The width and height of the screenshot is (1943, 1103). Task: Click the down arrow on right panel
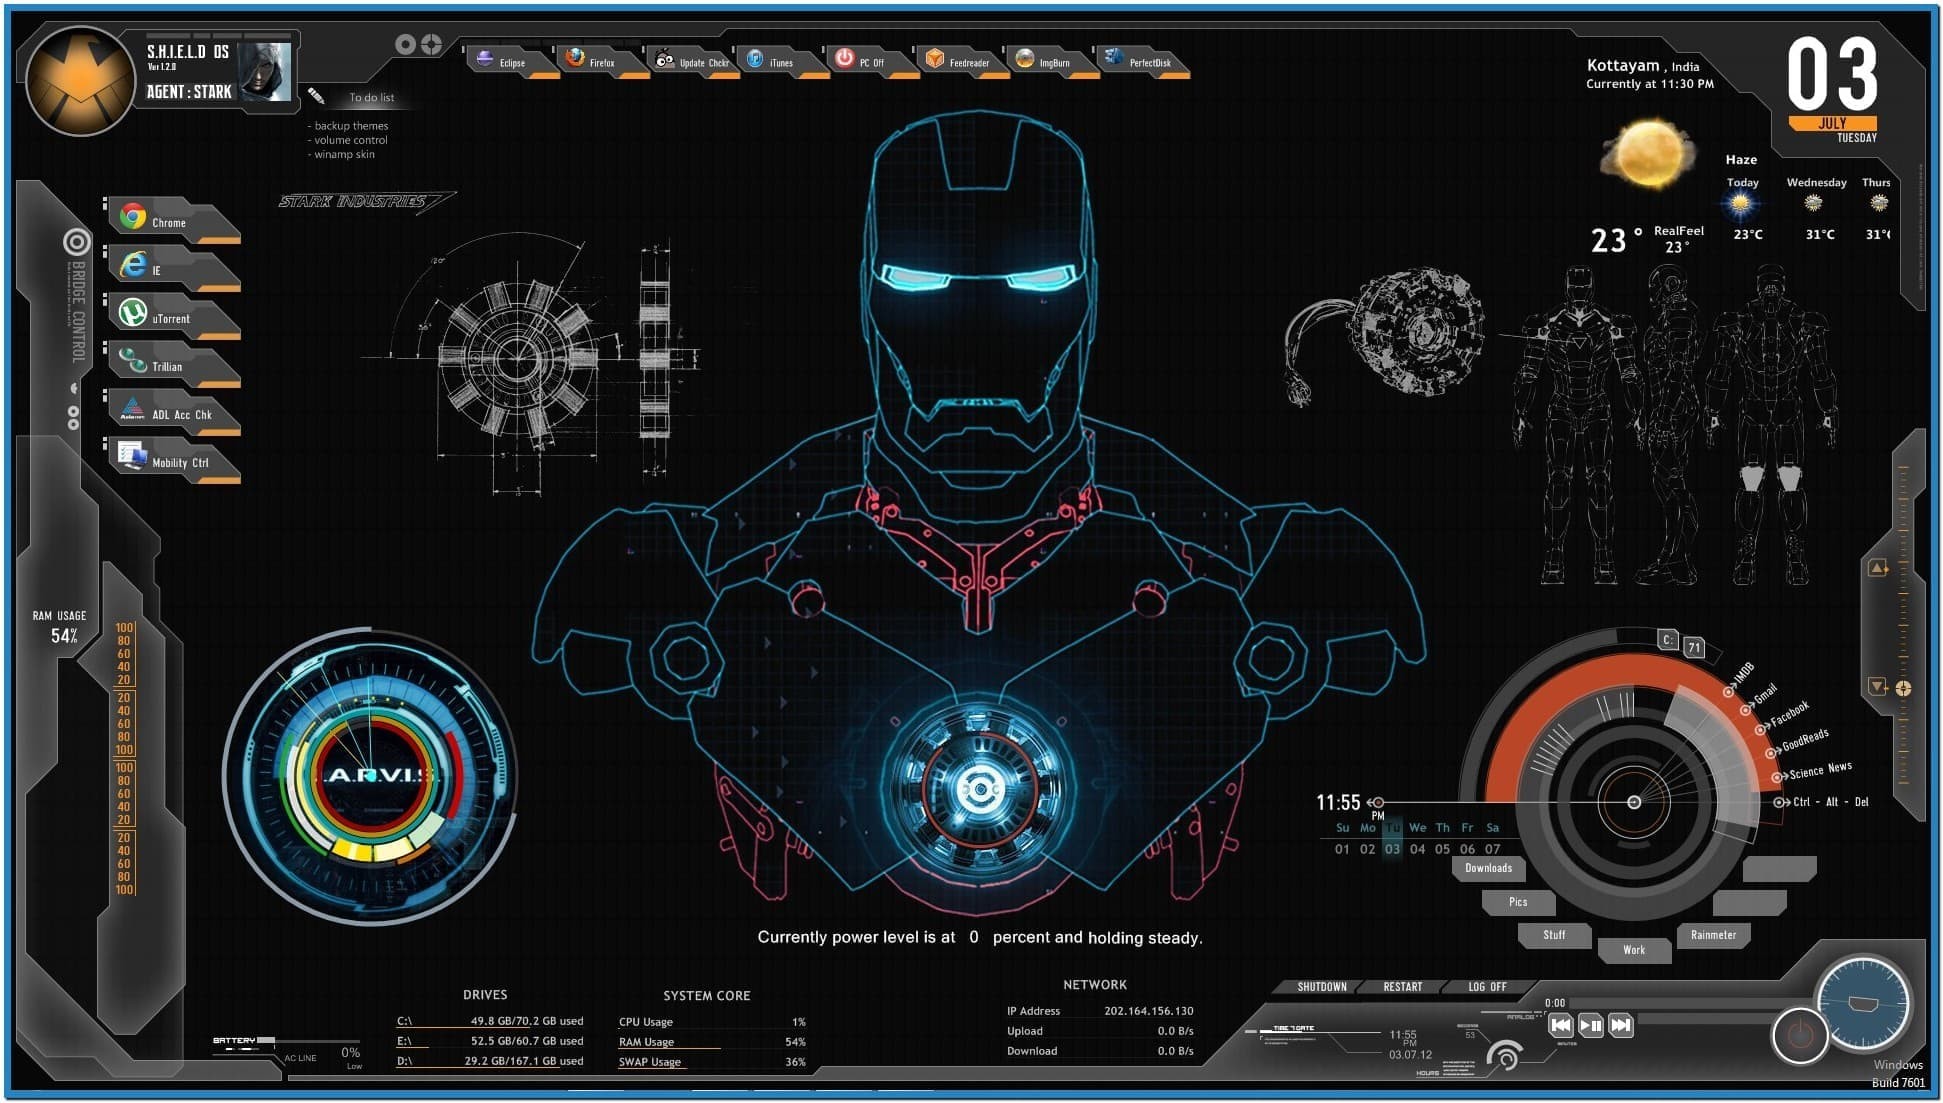[x=1877, y=687]
